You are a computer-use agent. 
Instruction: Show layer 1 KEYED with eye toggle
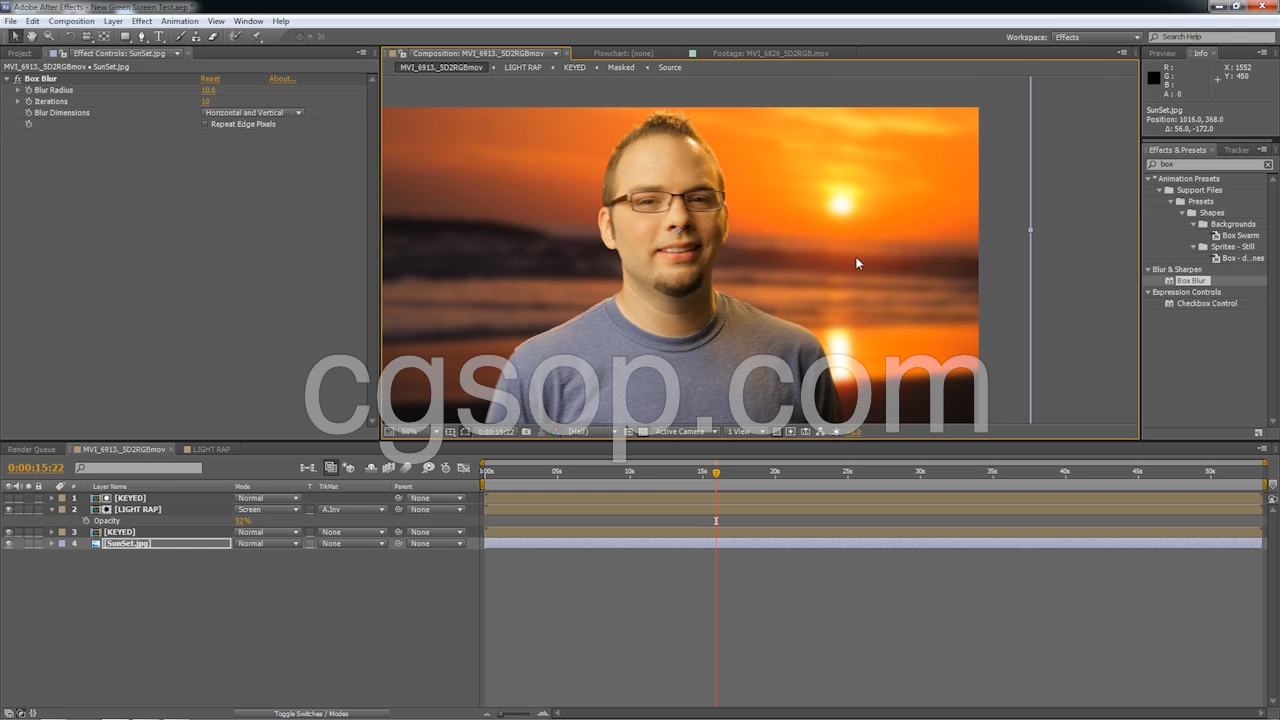[x=9, y=498]
